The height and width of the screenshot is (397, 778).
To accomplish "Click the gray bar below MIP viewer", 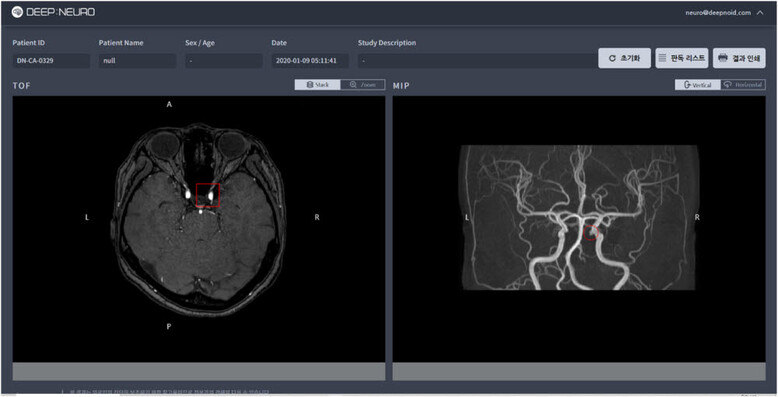I will pyautogui.click(x=579, y=371).
